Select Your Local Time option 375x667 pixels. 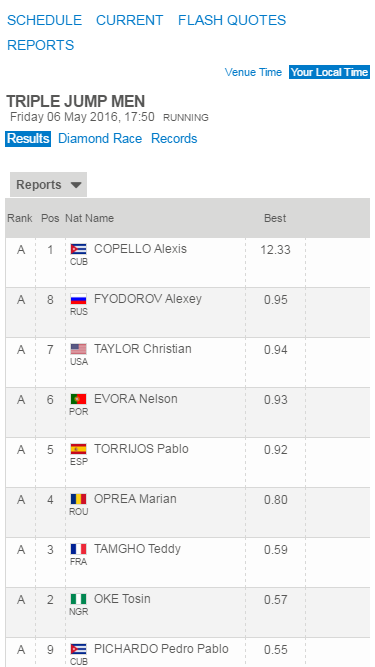(330, 72)
